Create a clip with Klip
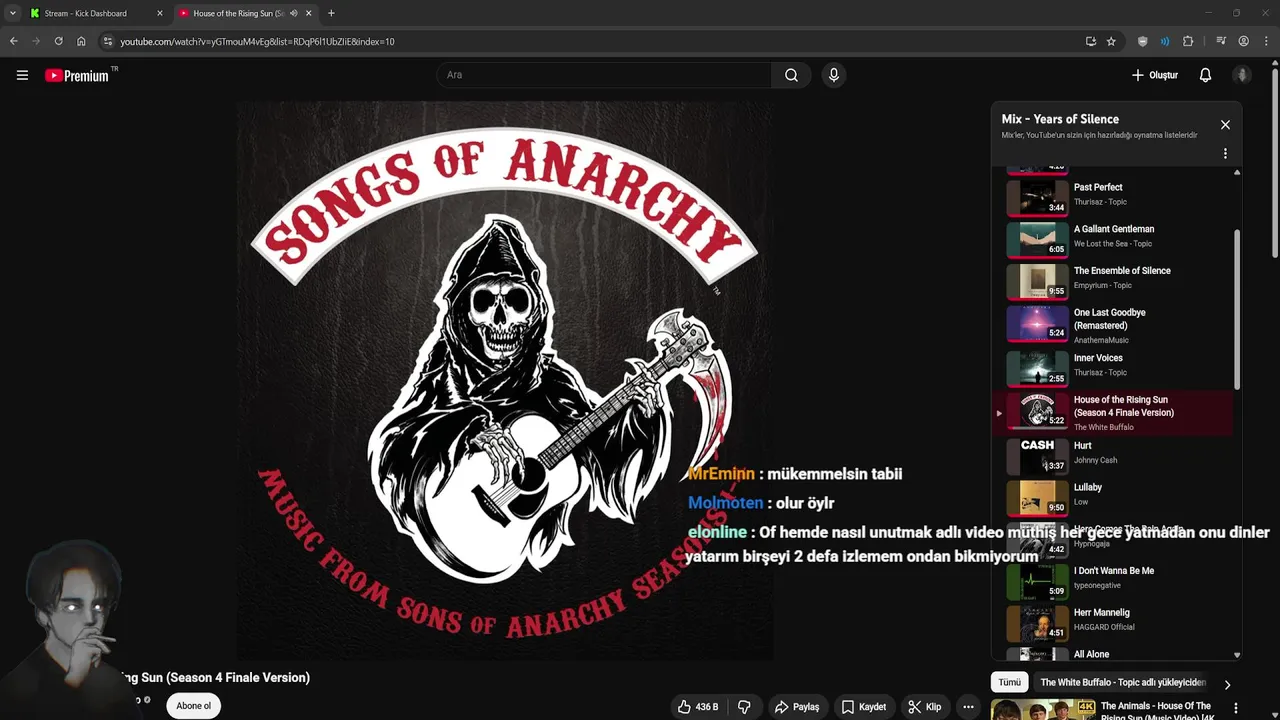The image size is (1280, 720). pyautogui.click(x=925, y=707)
